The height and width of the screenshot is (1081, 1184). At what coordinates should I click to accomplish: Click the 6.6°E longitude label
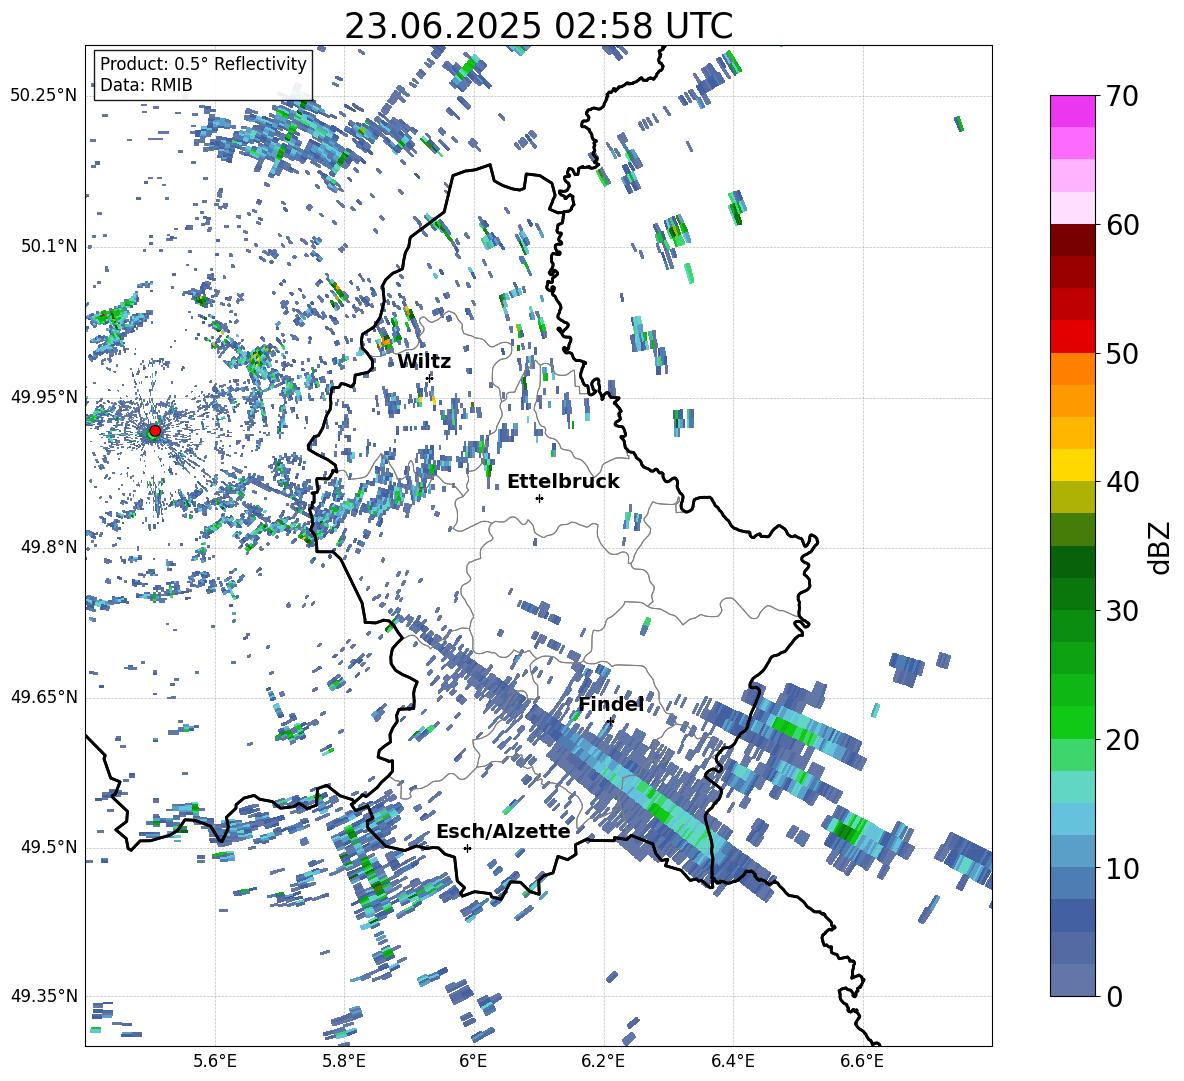click(x=862, y=1061)
